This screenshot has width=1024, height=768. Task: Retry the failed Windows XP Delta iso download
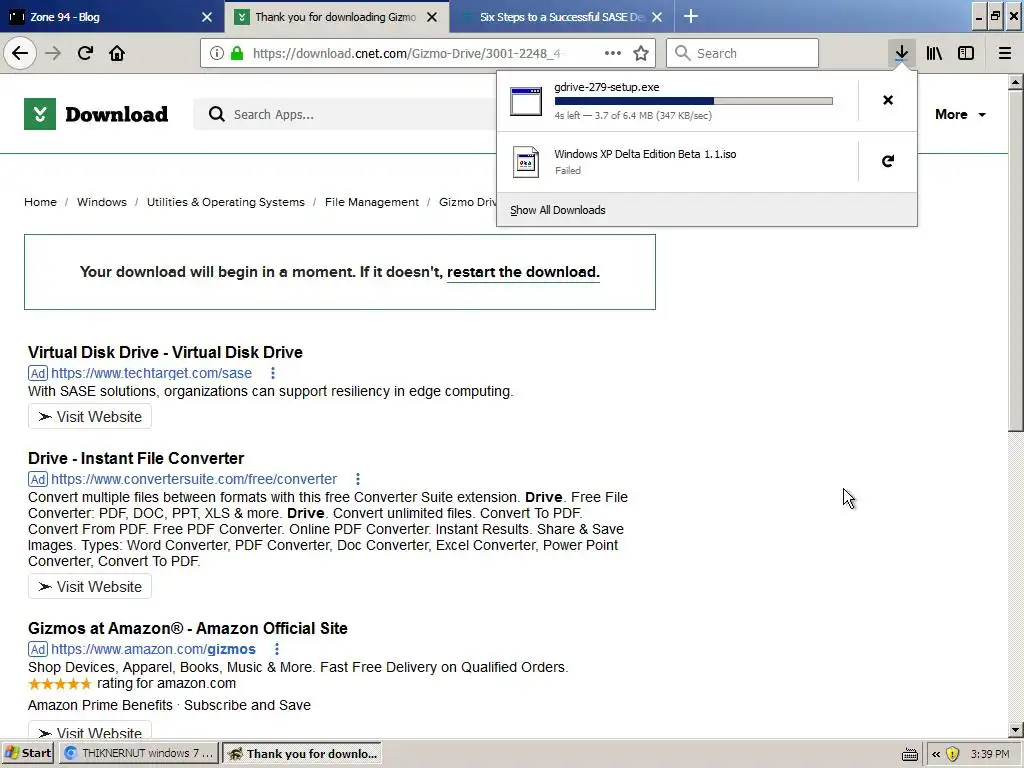click(888, 161)
